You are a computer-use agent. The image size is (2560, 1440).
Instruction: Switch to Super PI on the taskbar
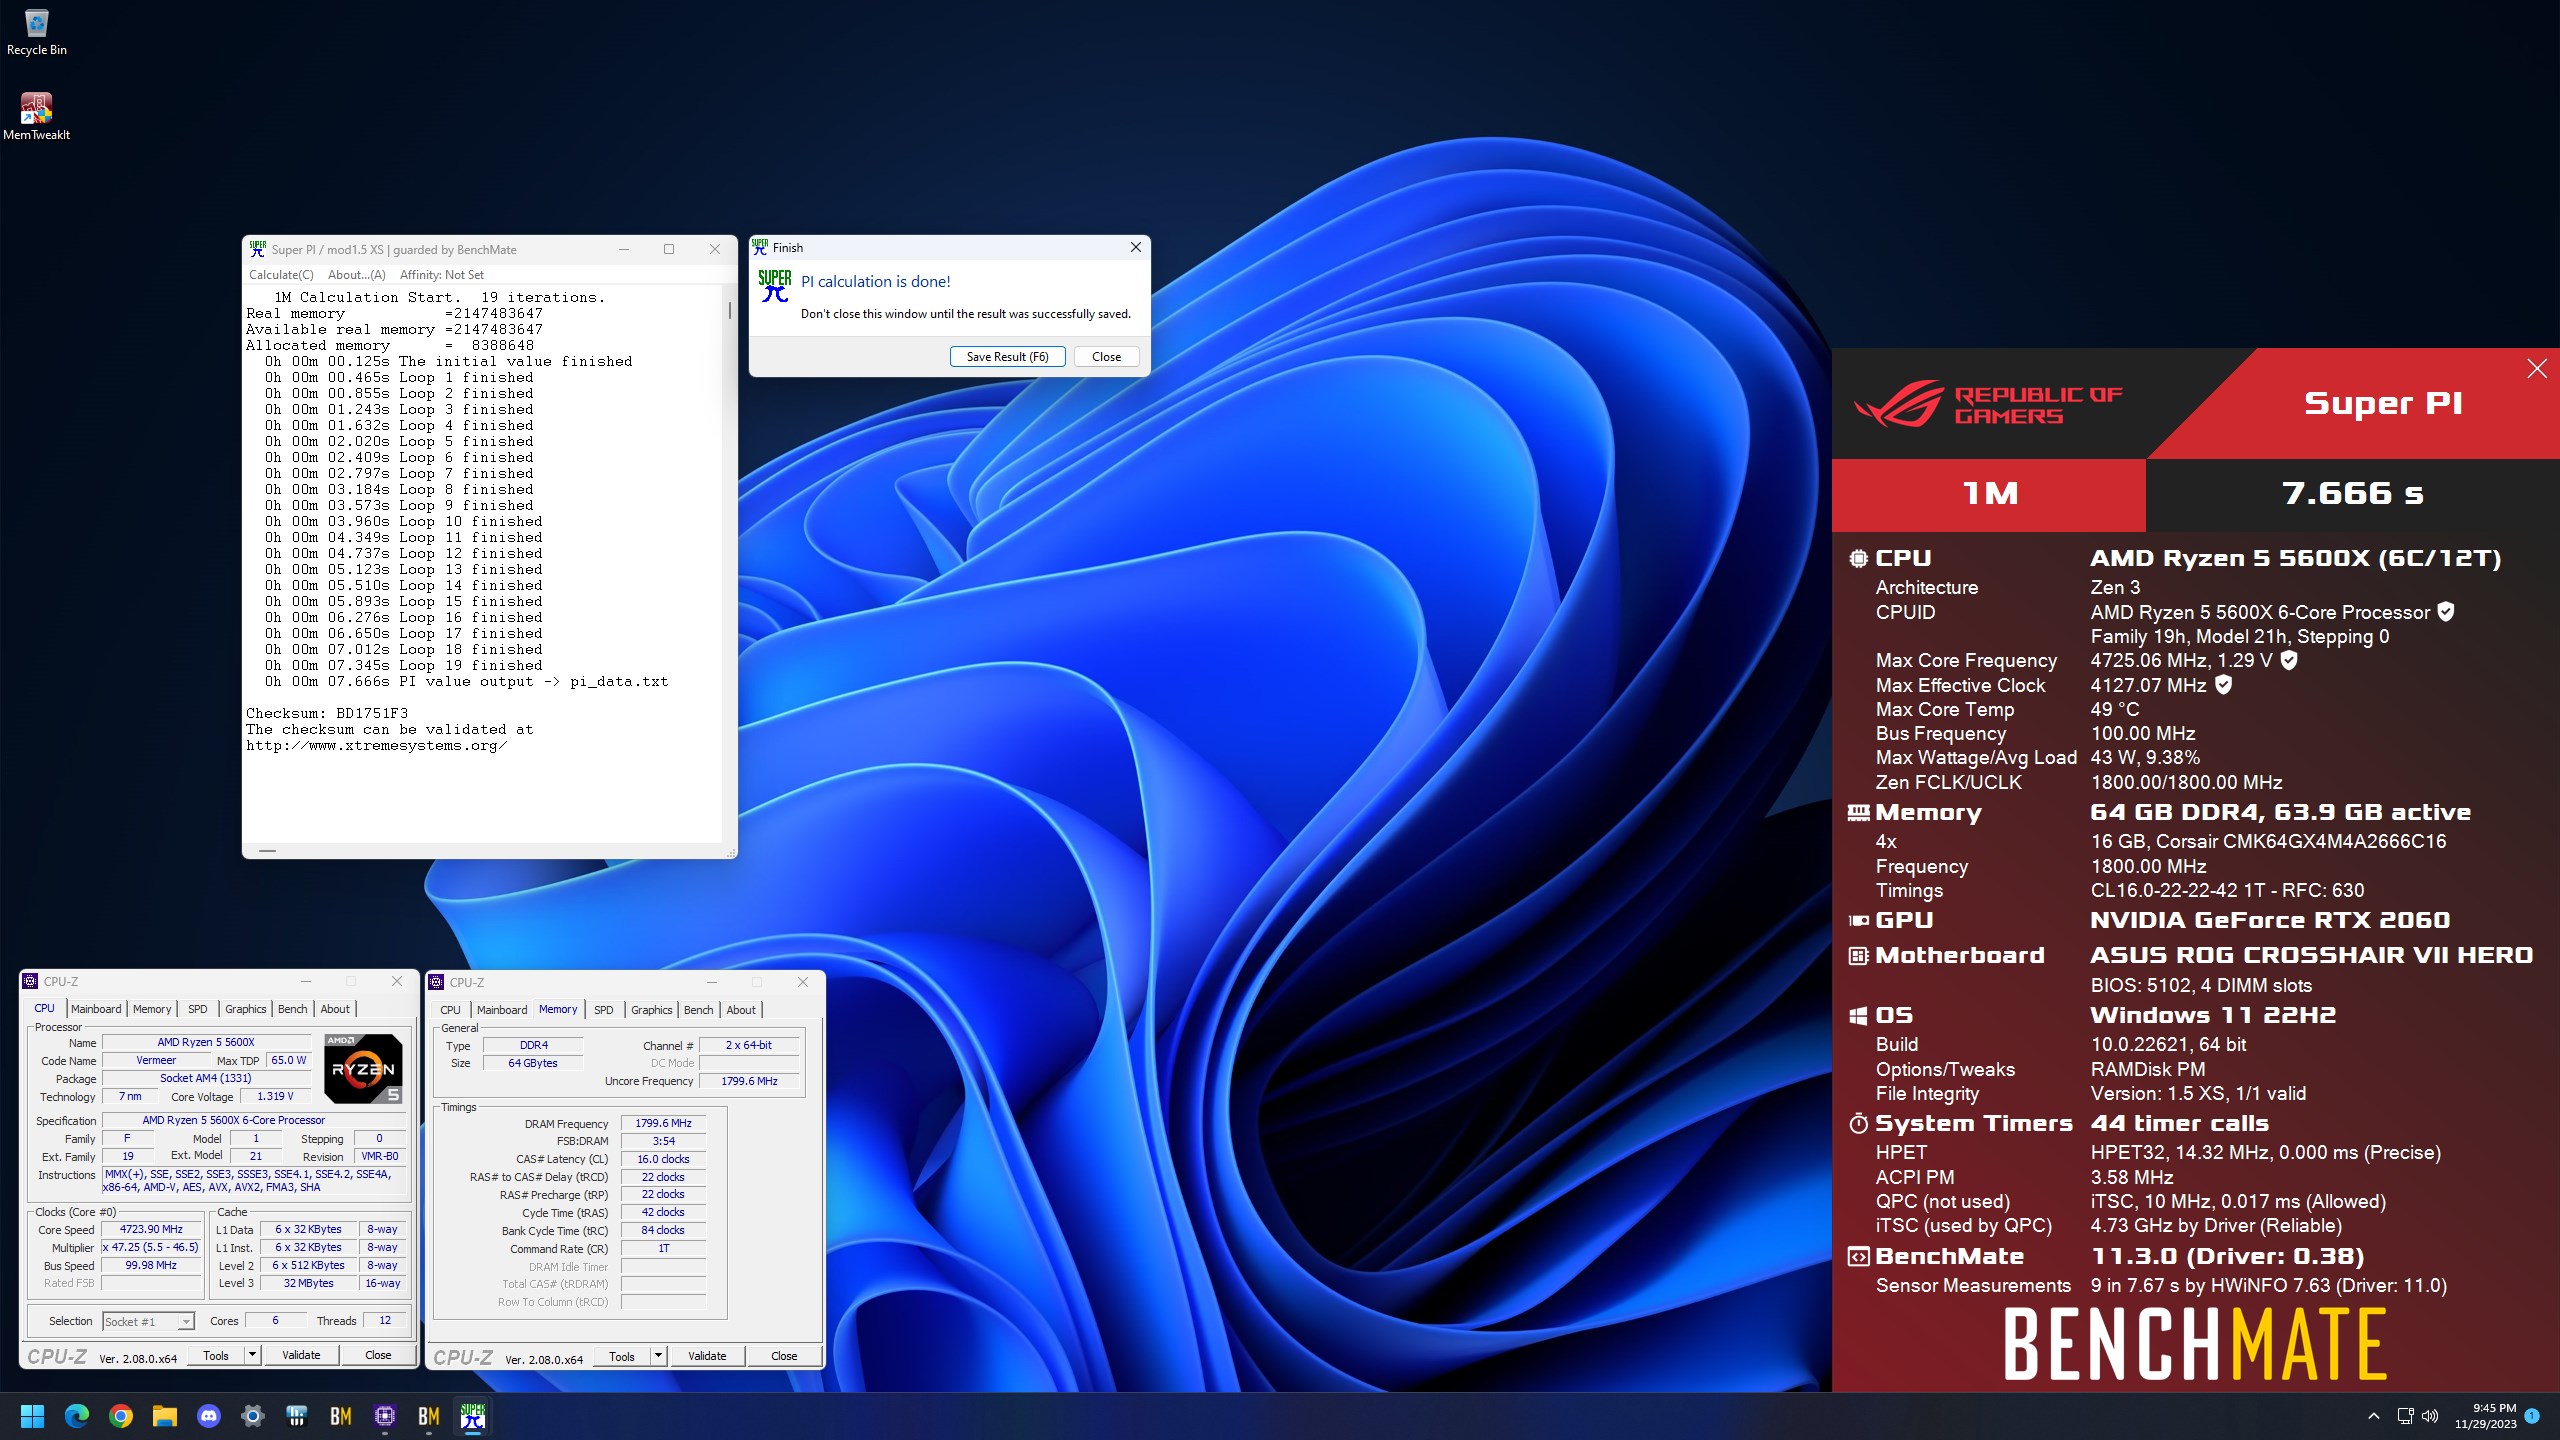point(473,1416)
